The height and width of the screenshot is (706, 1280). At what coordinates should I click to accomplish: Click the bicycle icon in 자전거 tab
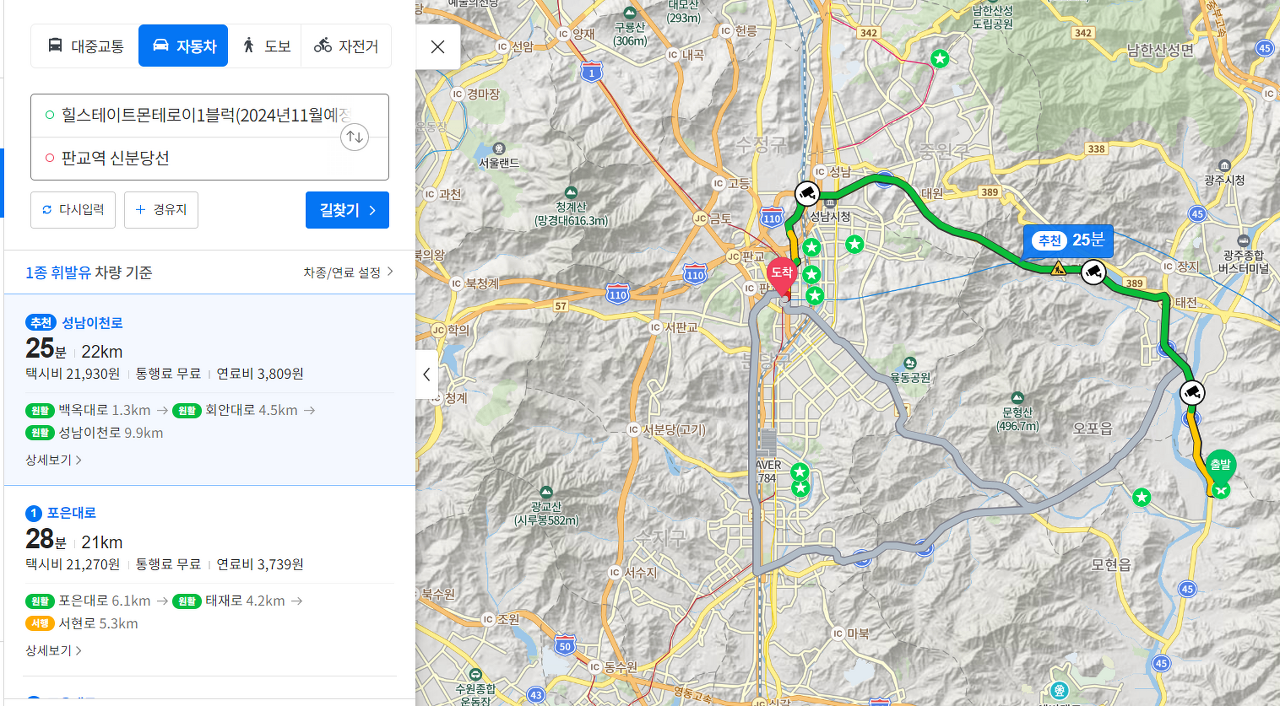322,45
